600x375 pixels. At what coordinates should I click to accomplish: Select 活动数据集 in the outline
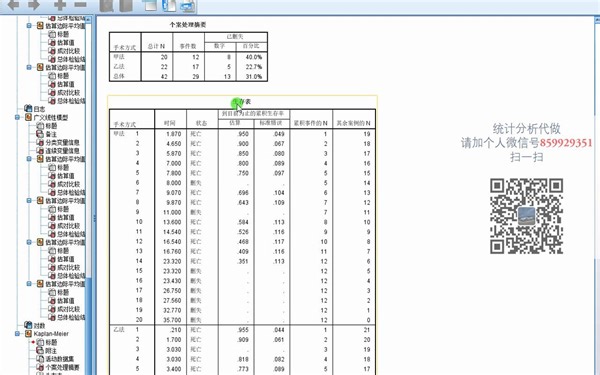[x=60, y=359]
